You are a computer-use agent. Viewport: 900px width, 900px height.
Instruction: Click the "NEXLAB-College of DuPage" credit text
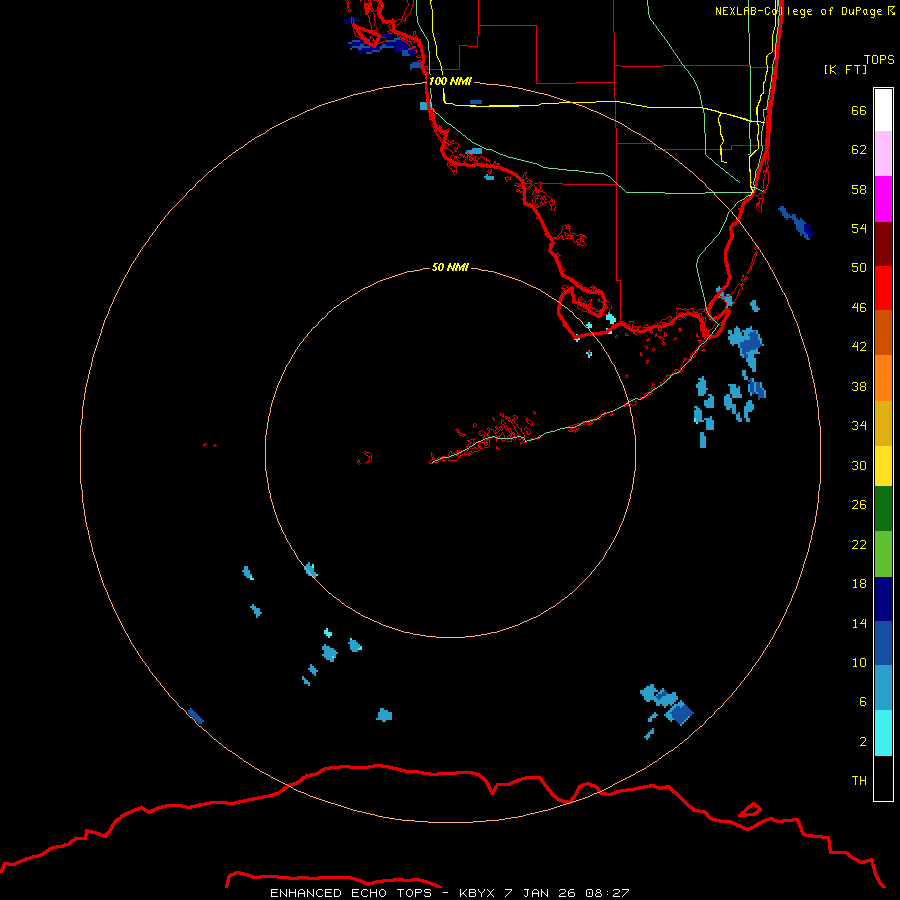[x=798, y=11]
